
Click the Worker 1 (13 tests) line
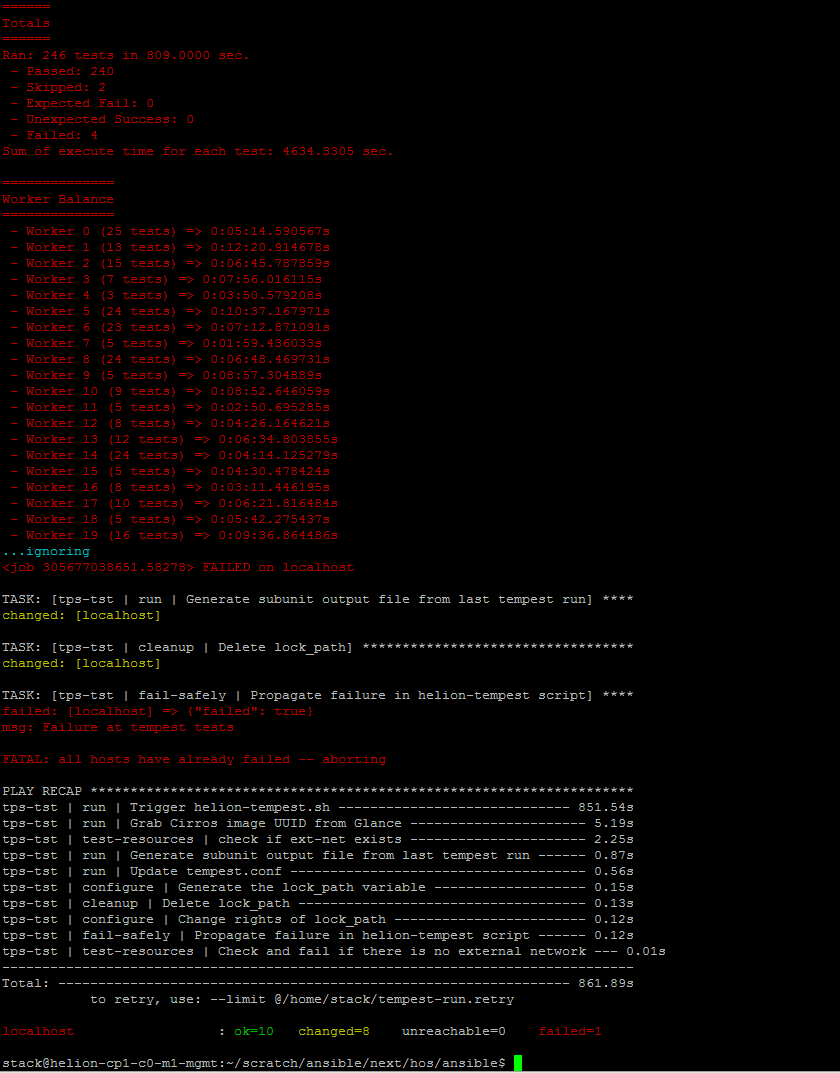[170, 247]
